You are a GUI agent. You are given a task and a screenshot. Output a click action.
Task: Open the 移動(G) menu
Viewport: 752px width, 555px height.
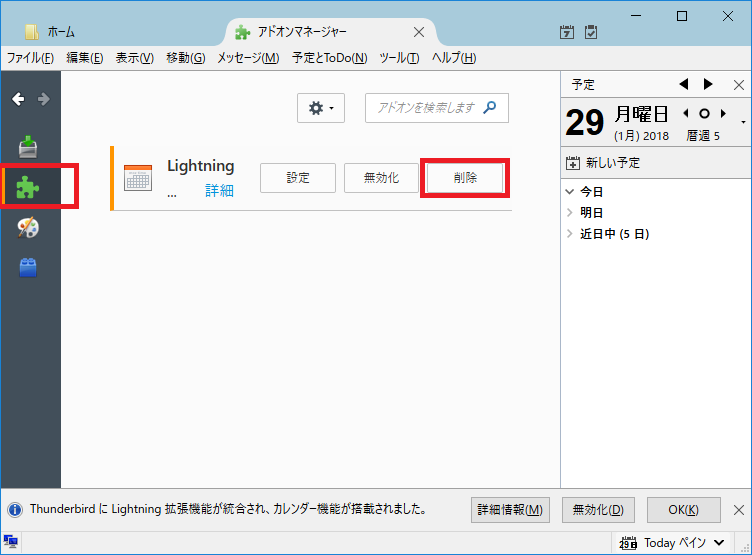click(186, 58)
